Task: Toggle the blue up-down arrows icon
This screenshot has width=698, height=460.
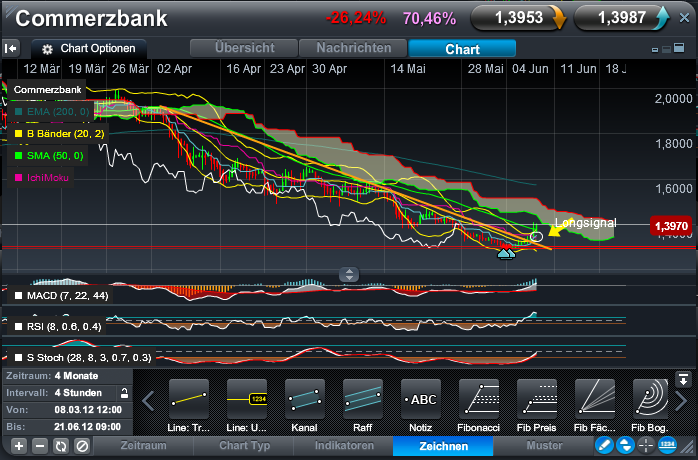Action: pos(625,445)
